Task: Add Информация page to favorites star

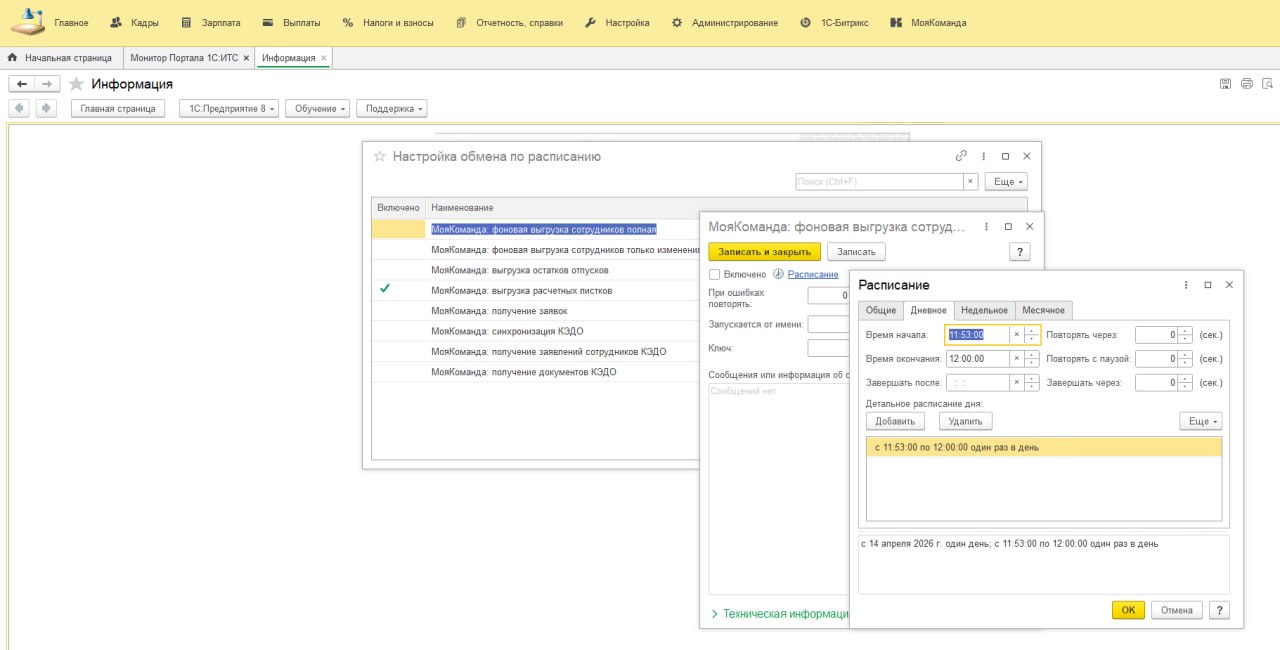Action: point(76,84)
